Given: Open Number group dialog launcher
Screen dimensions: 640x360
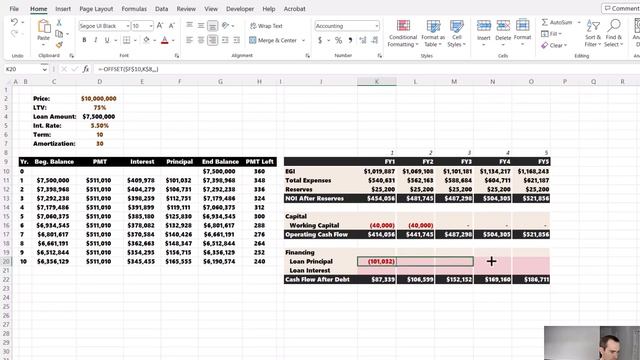Looking at the screenshot, I should point(380,56).
